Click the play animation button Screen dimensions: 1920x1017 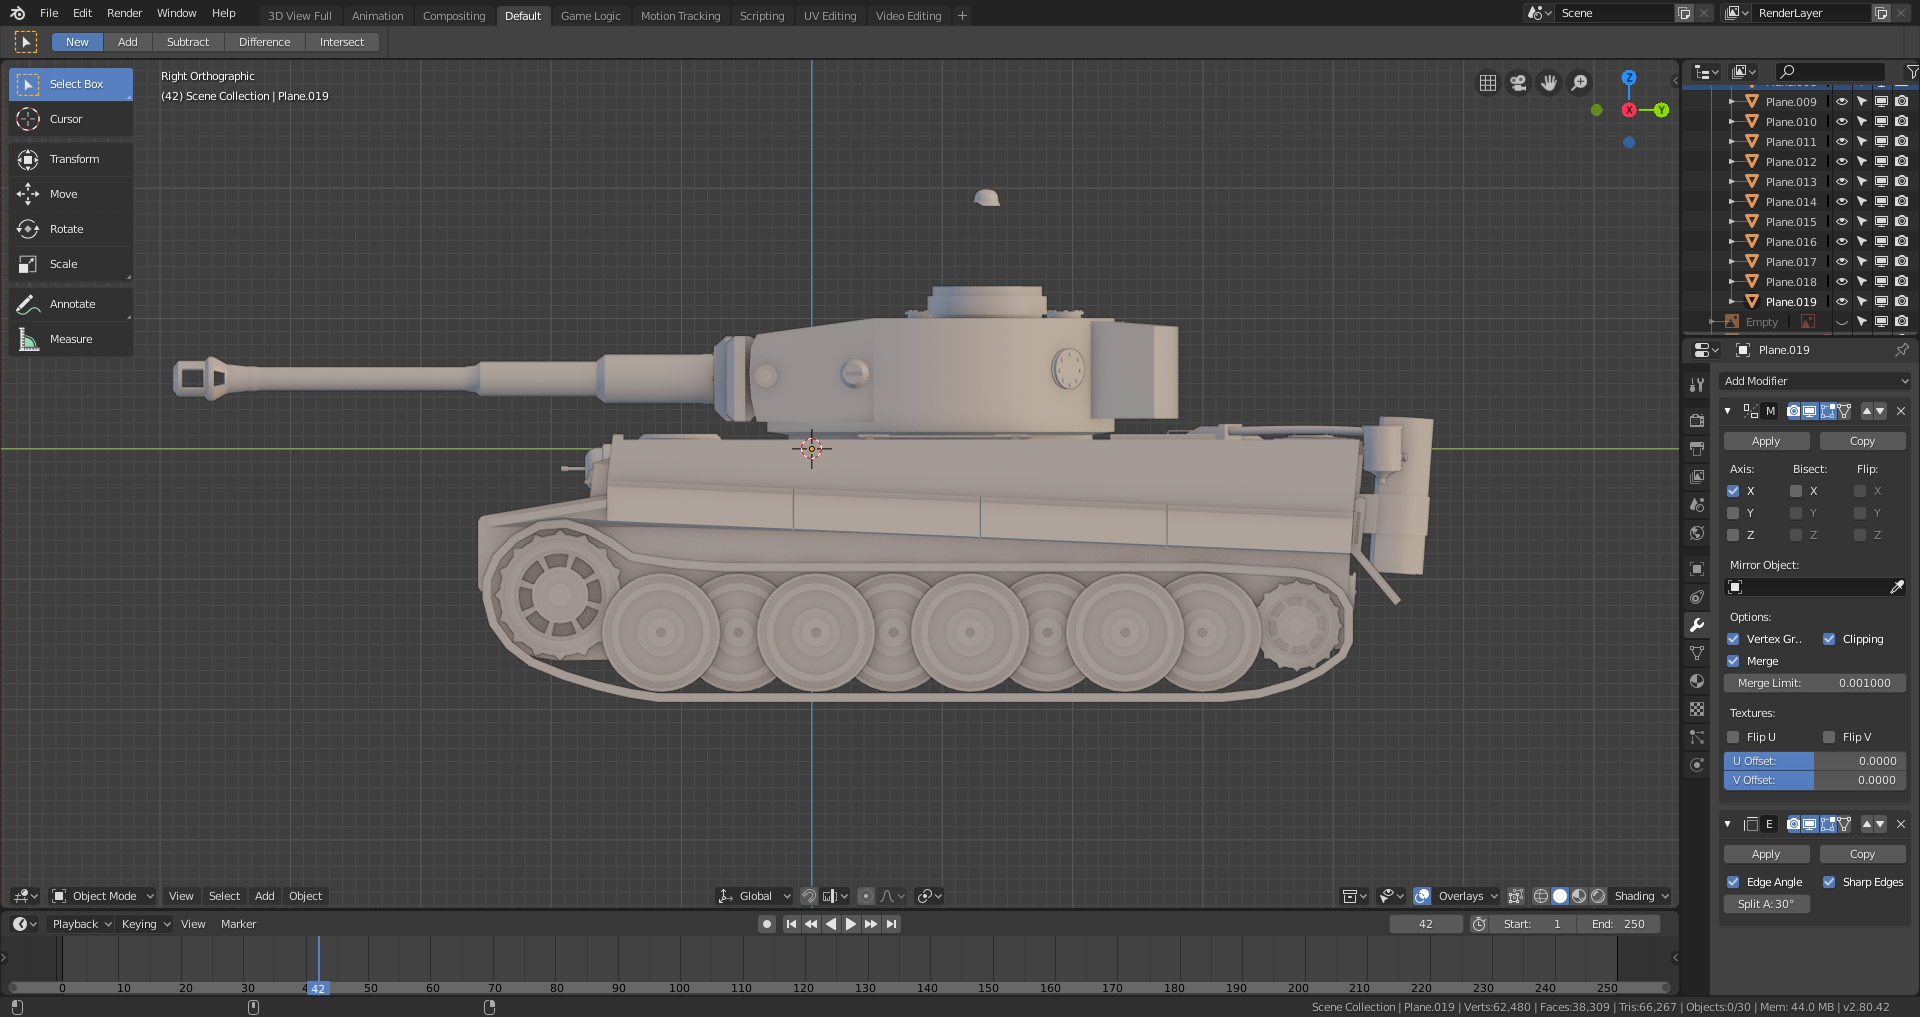point(850,924)
